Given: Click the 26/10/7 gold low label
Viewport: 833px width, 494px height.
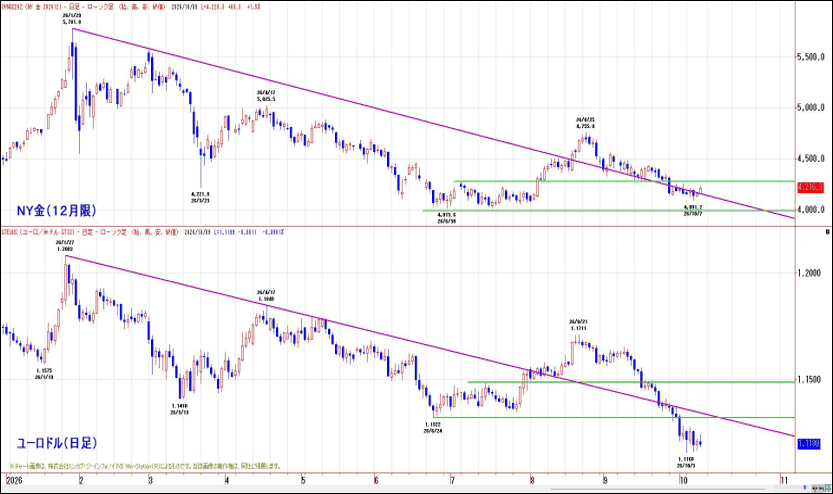Looking at the screenshot, I should 693,213.
